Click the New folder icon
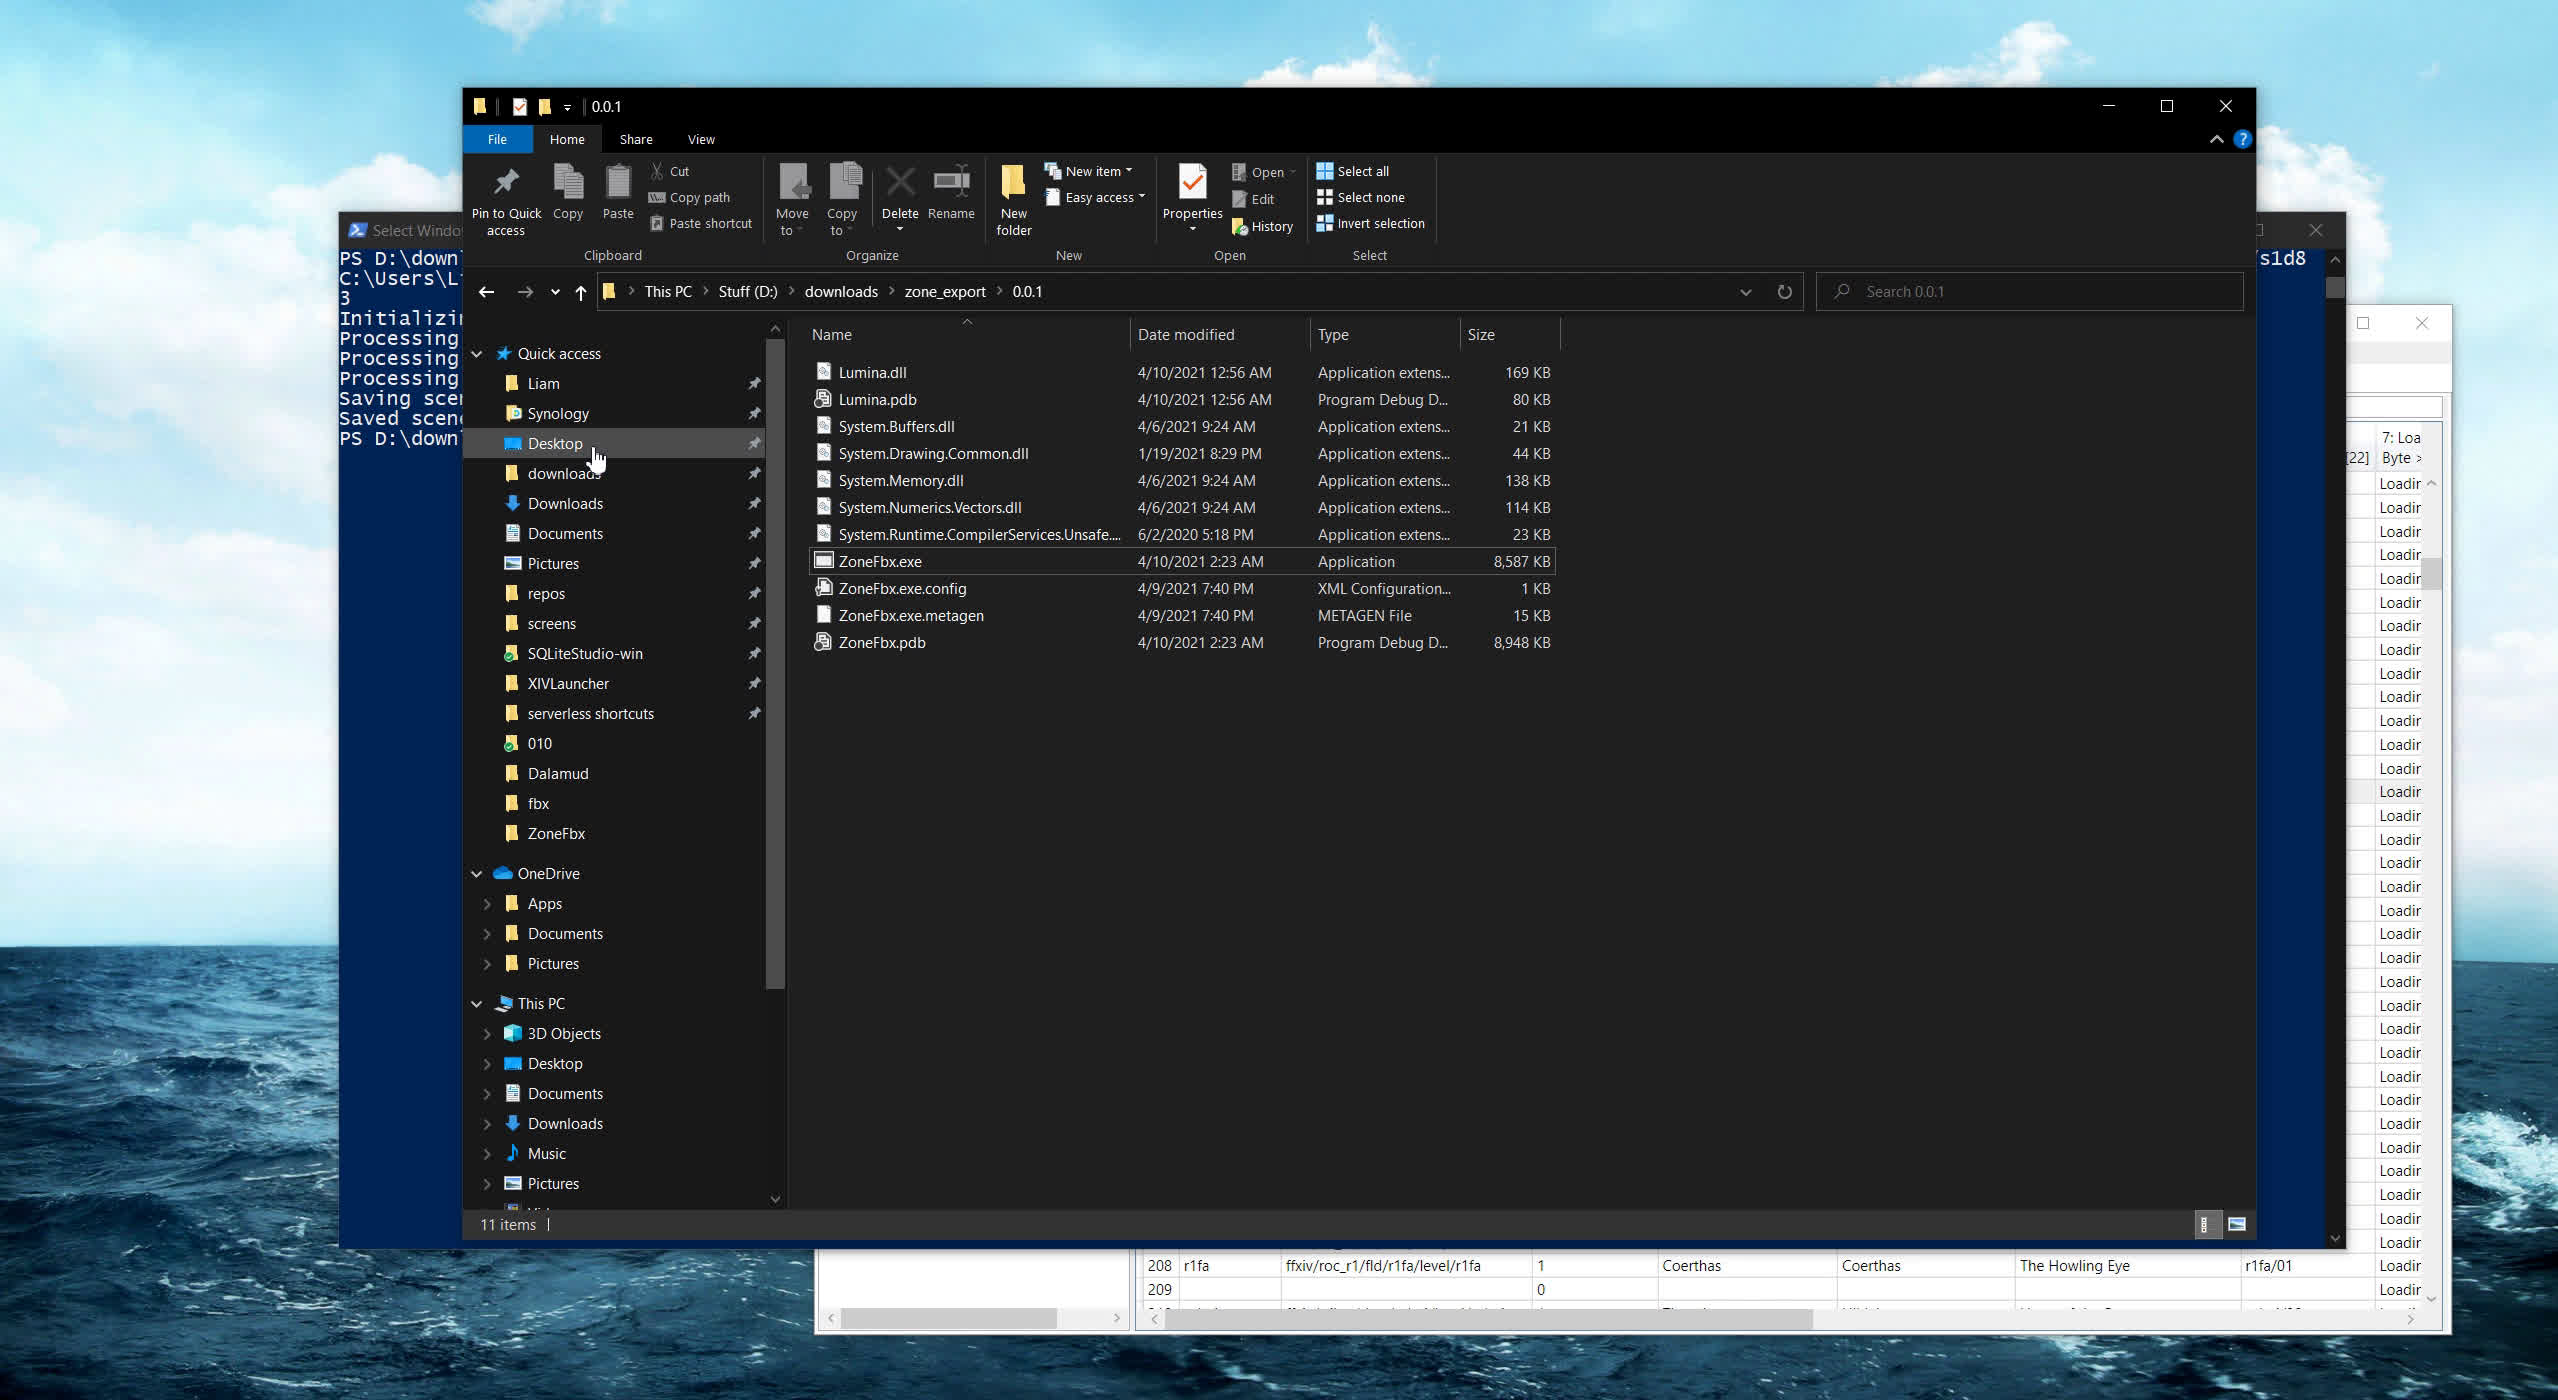 (1013, 183)
